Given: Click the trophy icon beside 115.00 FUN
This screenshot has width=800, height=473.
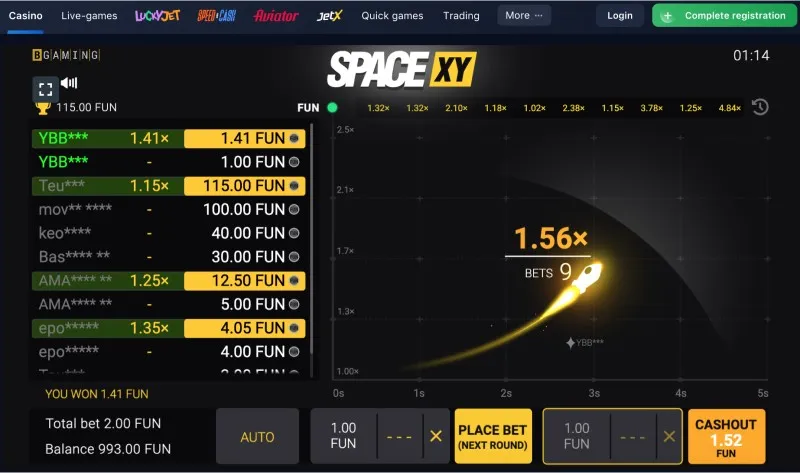Looking at the screenshot, I should pos(43,108).
